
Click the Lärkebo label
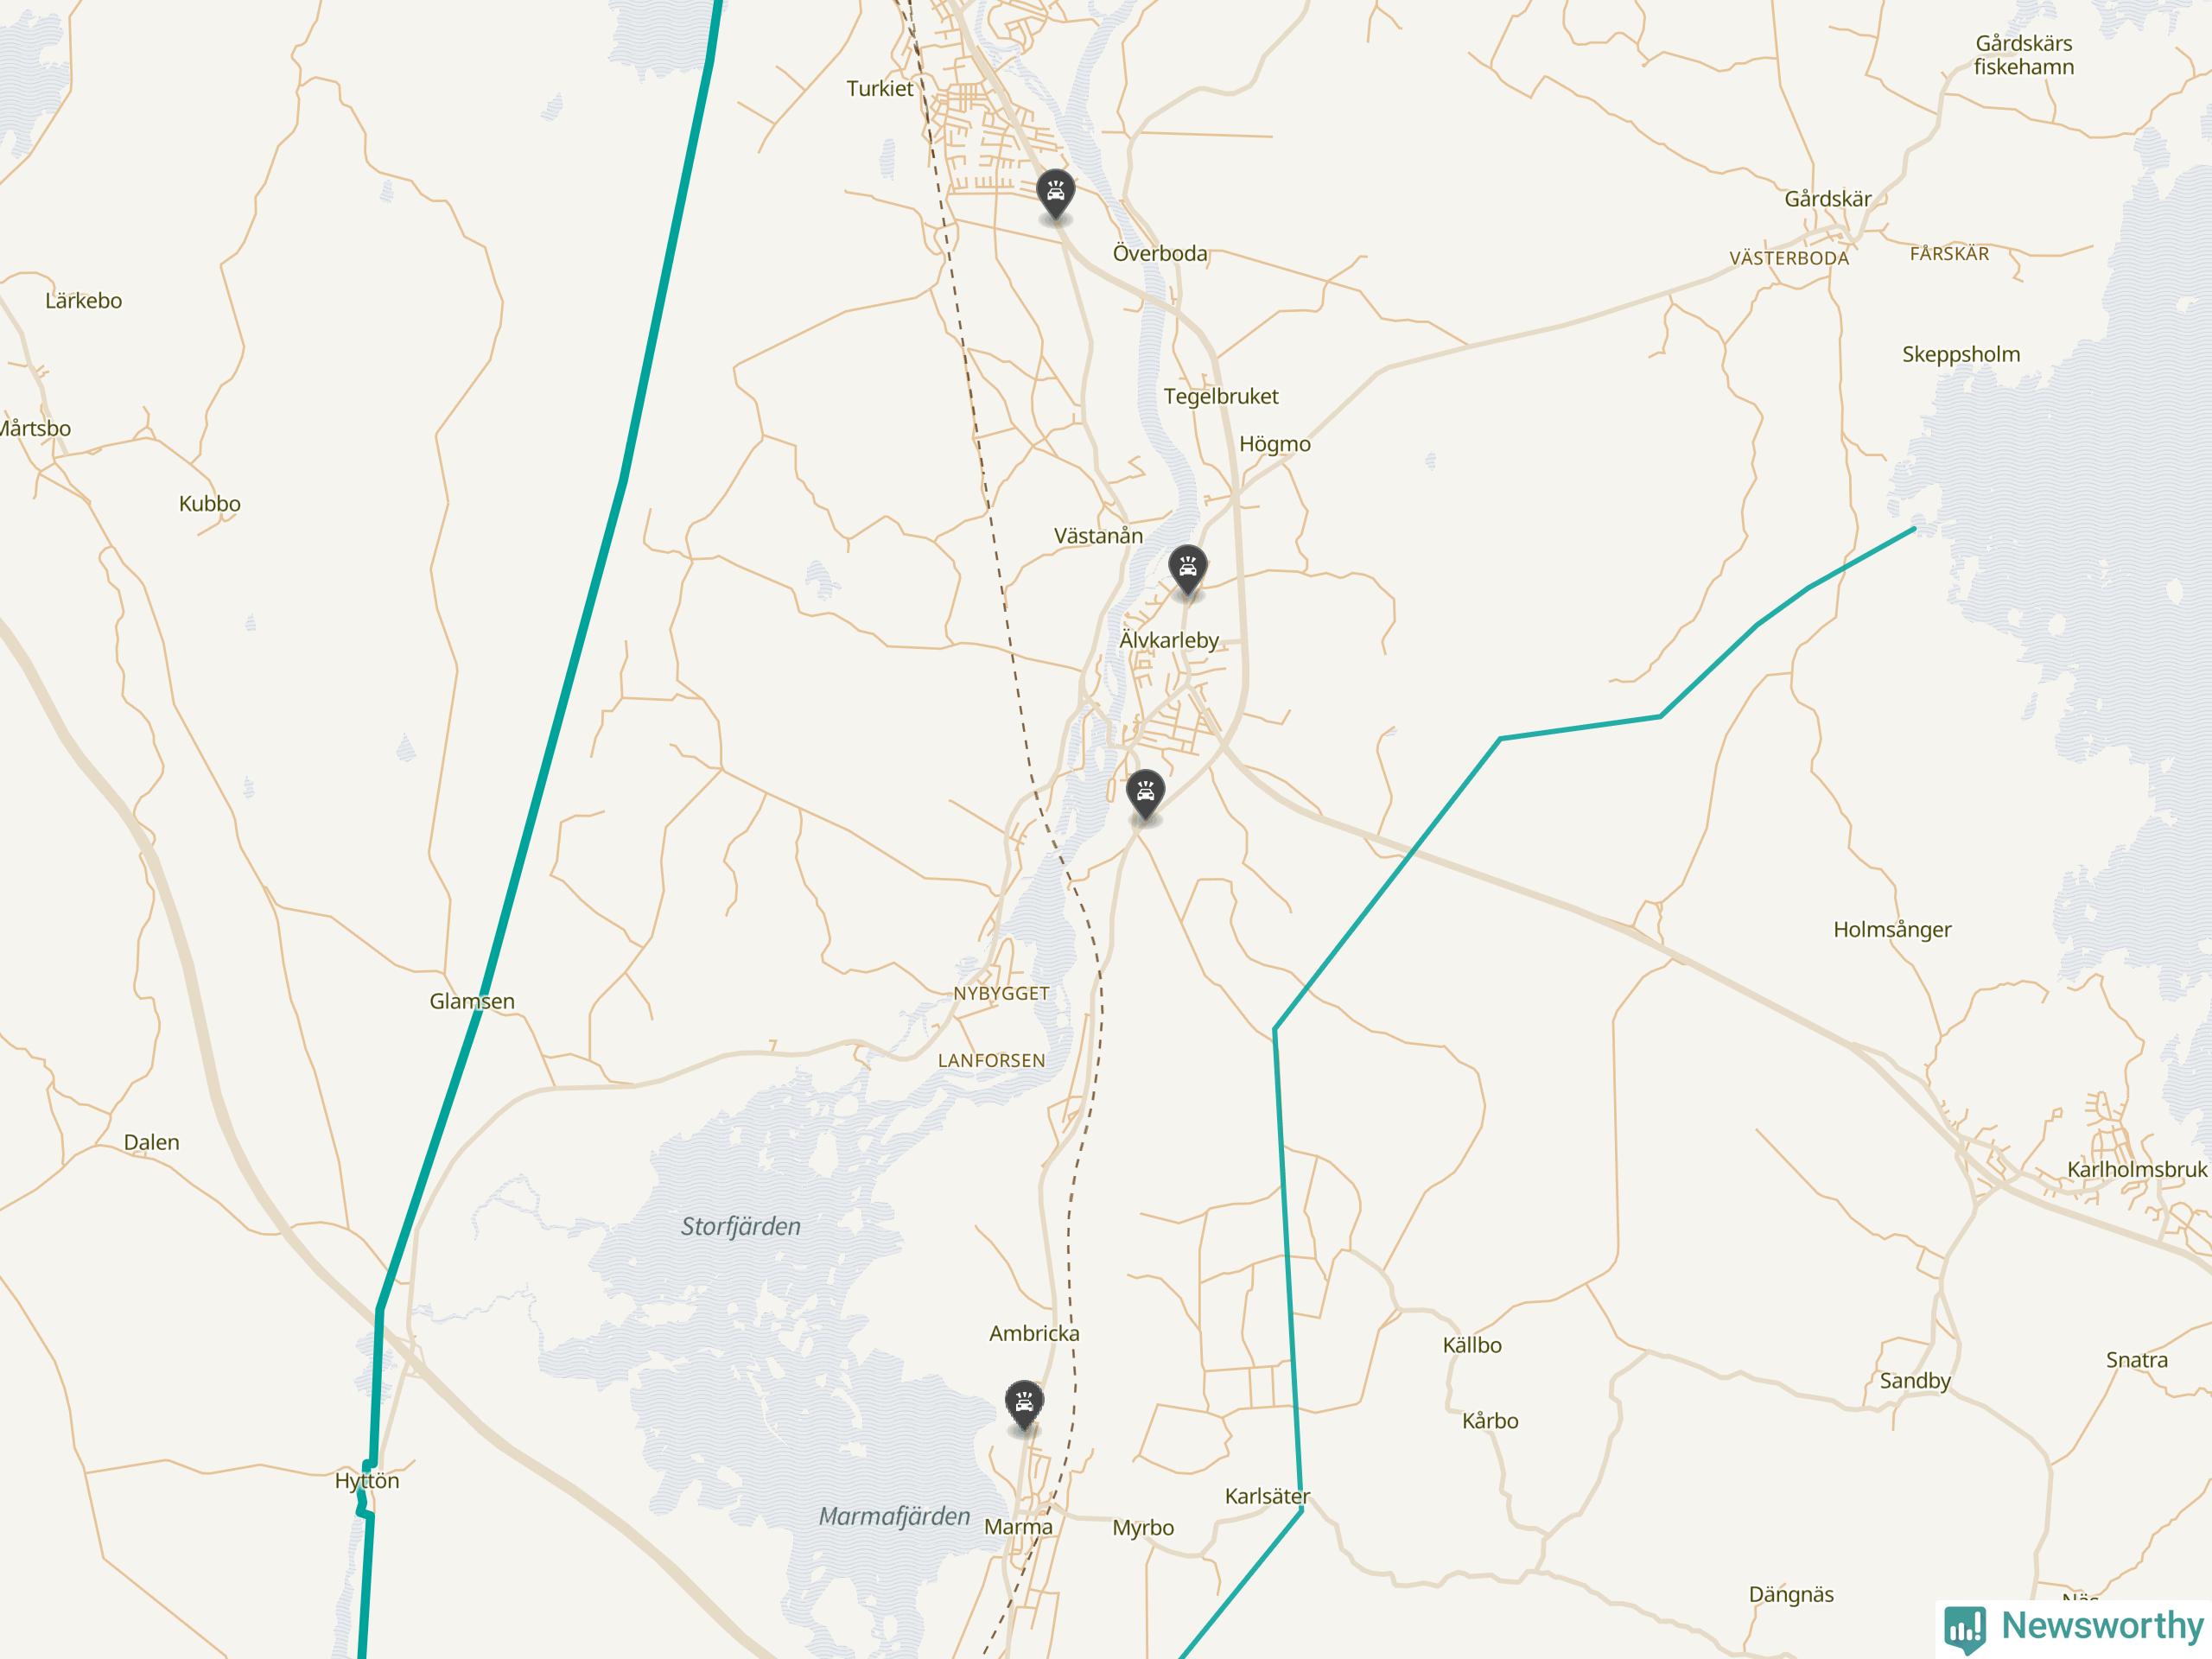(84, 301)
